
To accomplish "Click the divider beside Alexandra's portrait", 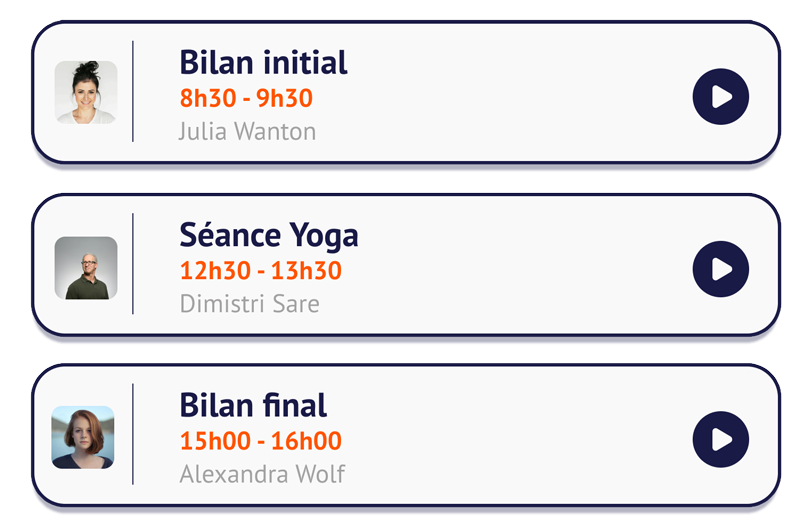I will tap(133, 434).
